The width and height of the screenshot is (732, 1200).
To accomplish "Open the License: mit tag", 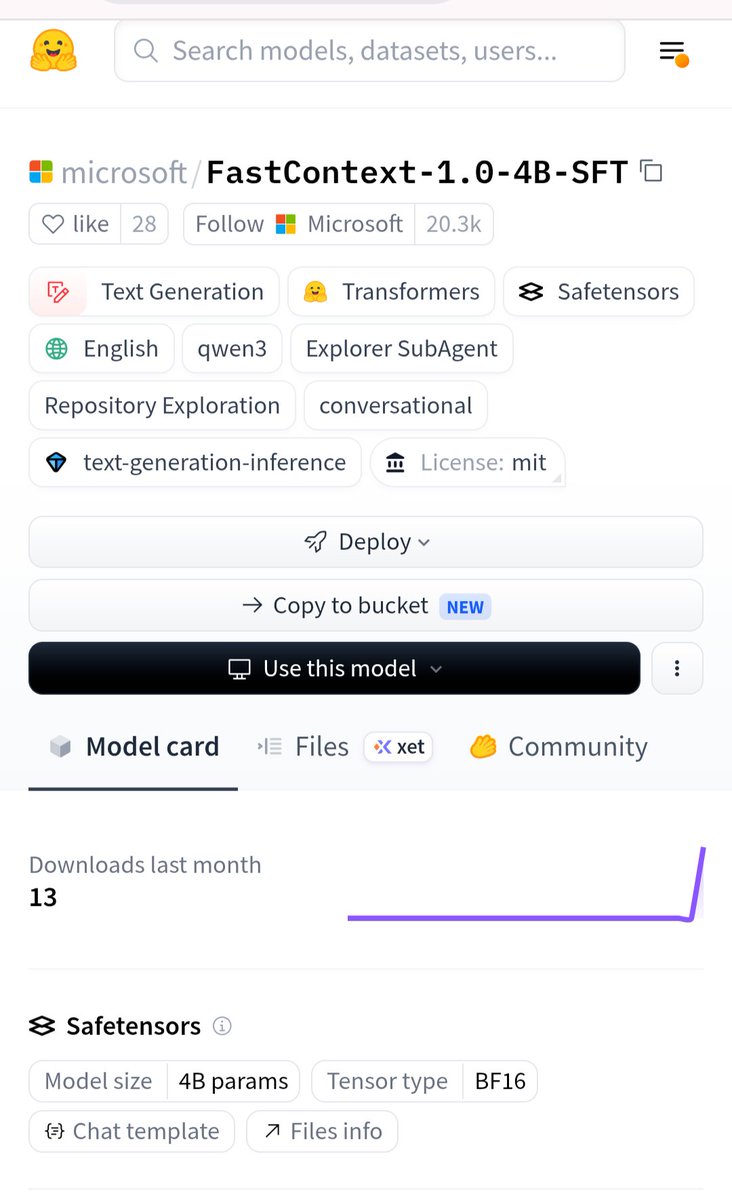I will coord(467,463).
